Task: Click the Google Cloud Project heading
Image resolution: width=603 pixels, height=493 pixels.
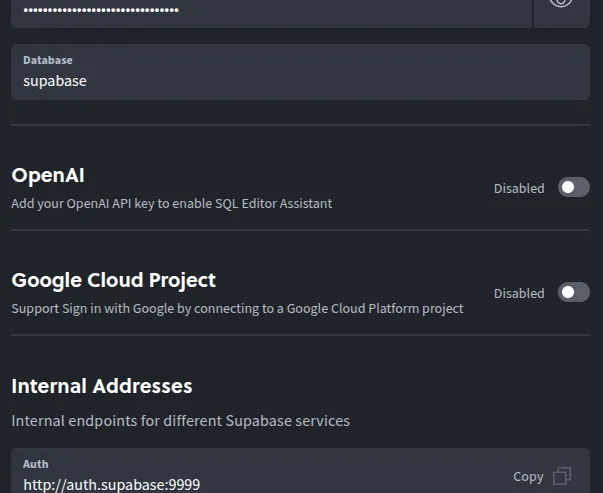Action: [x=113, y=280]
